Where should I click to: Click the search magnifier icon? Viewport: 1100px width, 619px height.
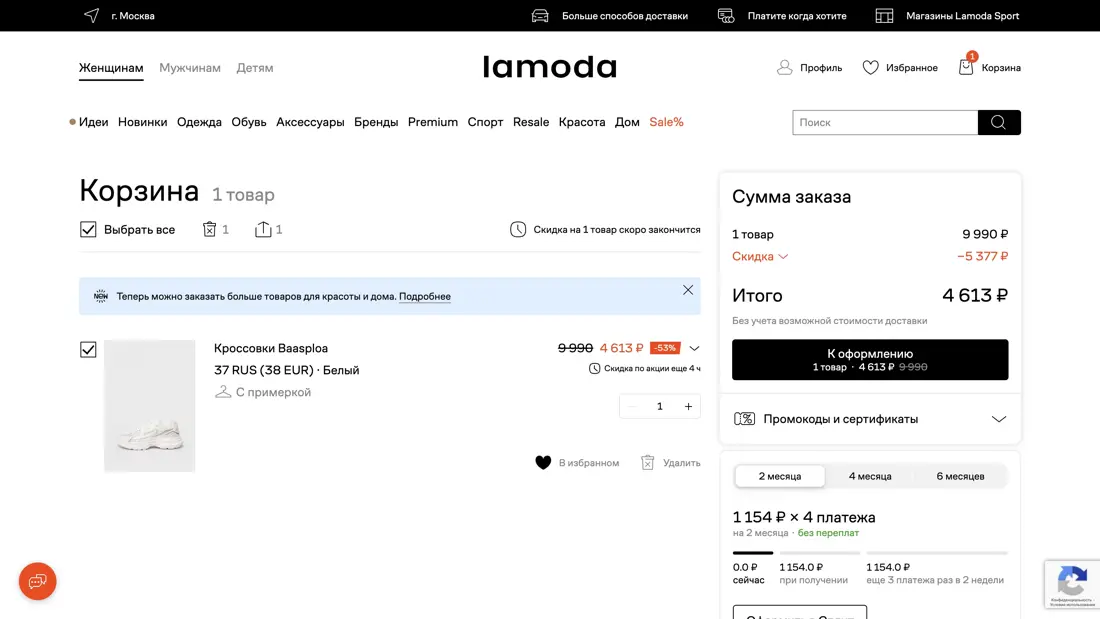[999, 122]
